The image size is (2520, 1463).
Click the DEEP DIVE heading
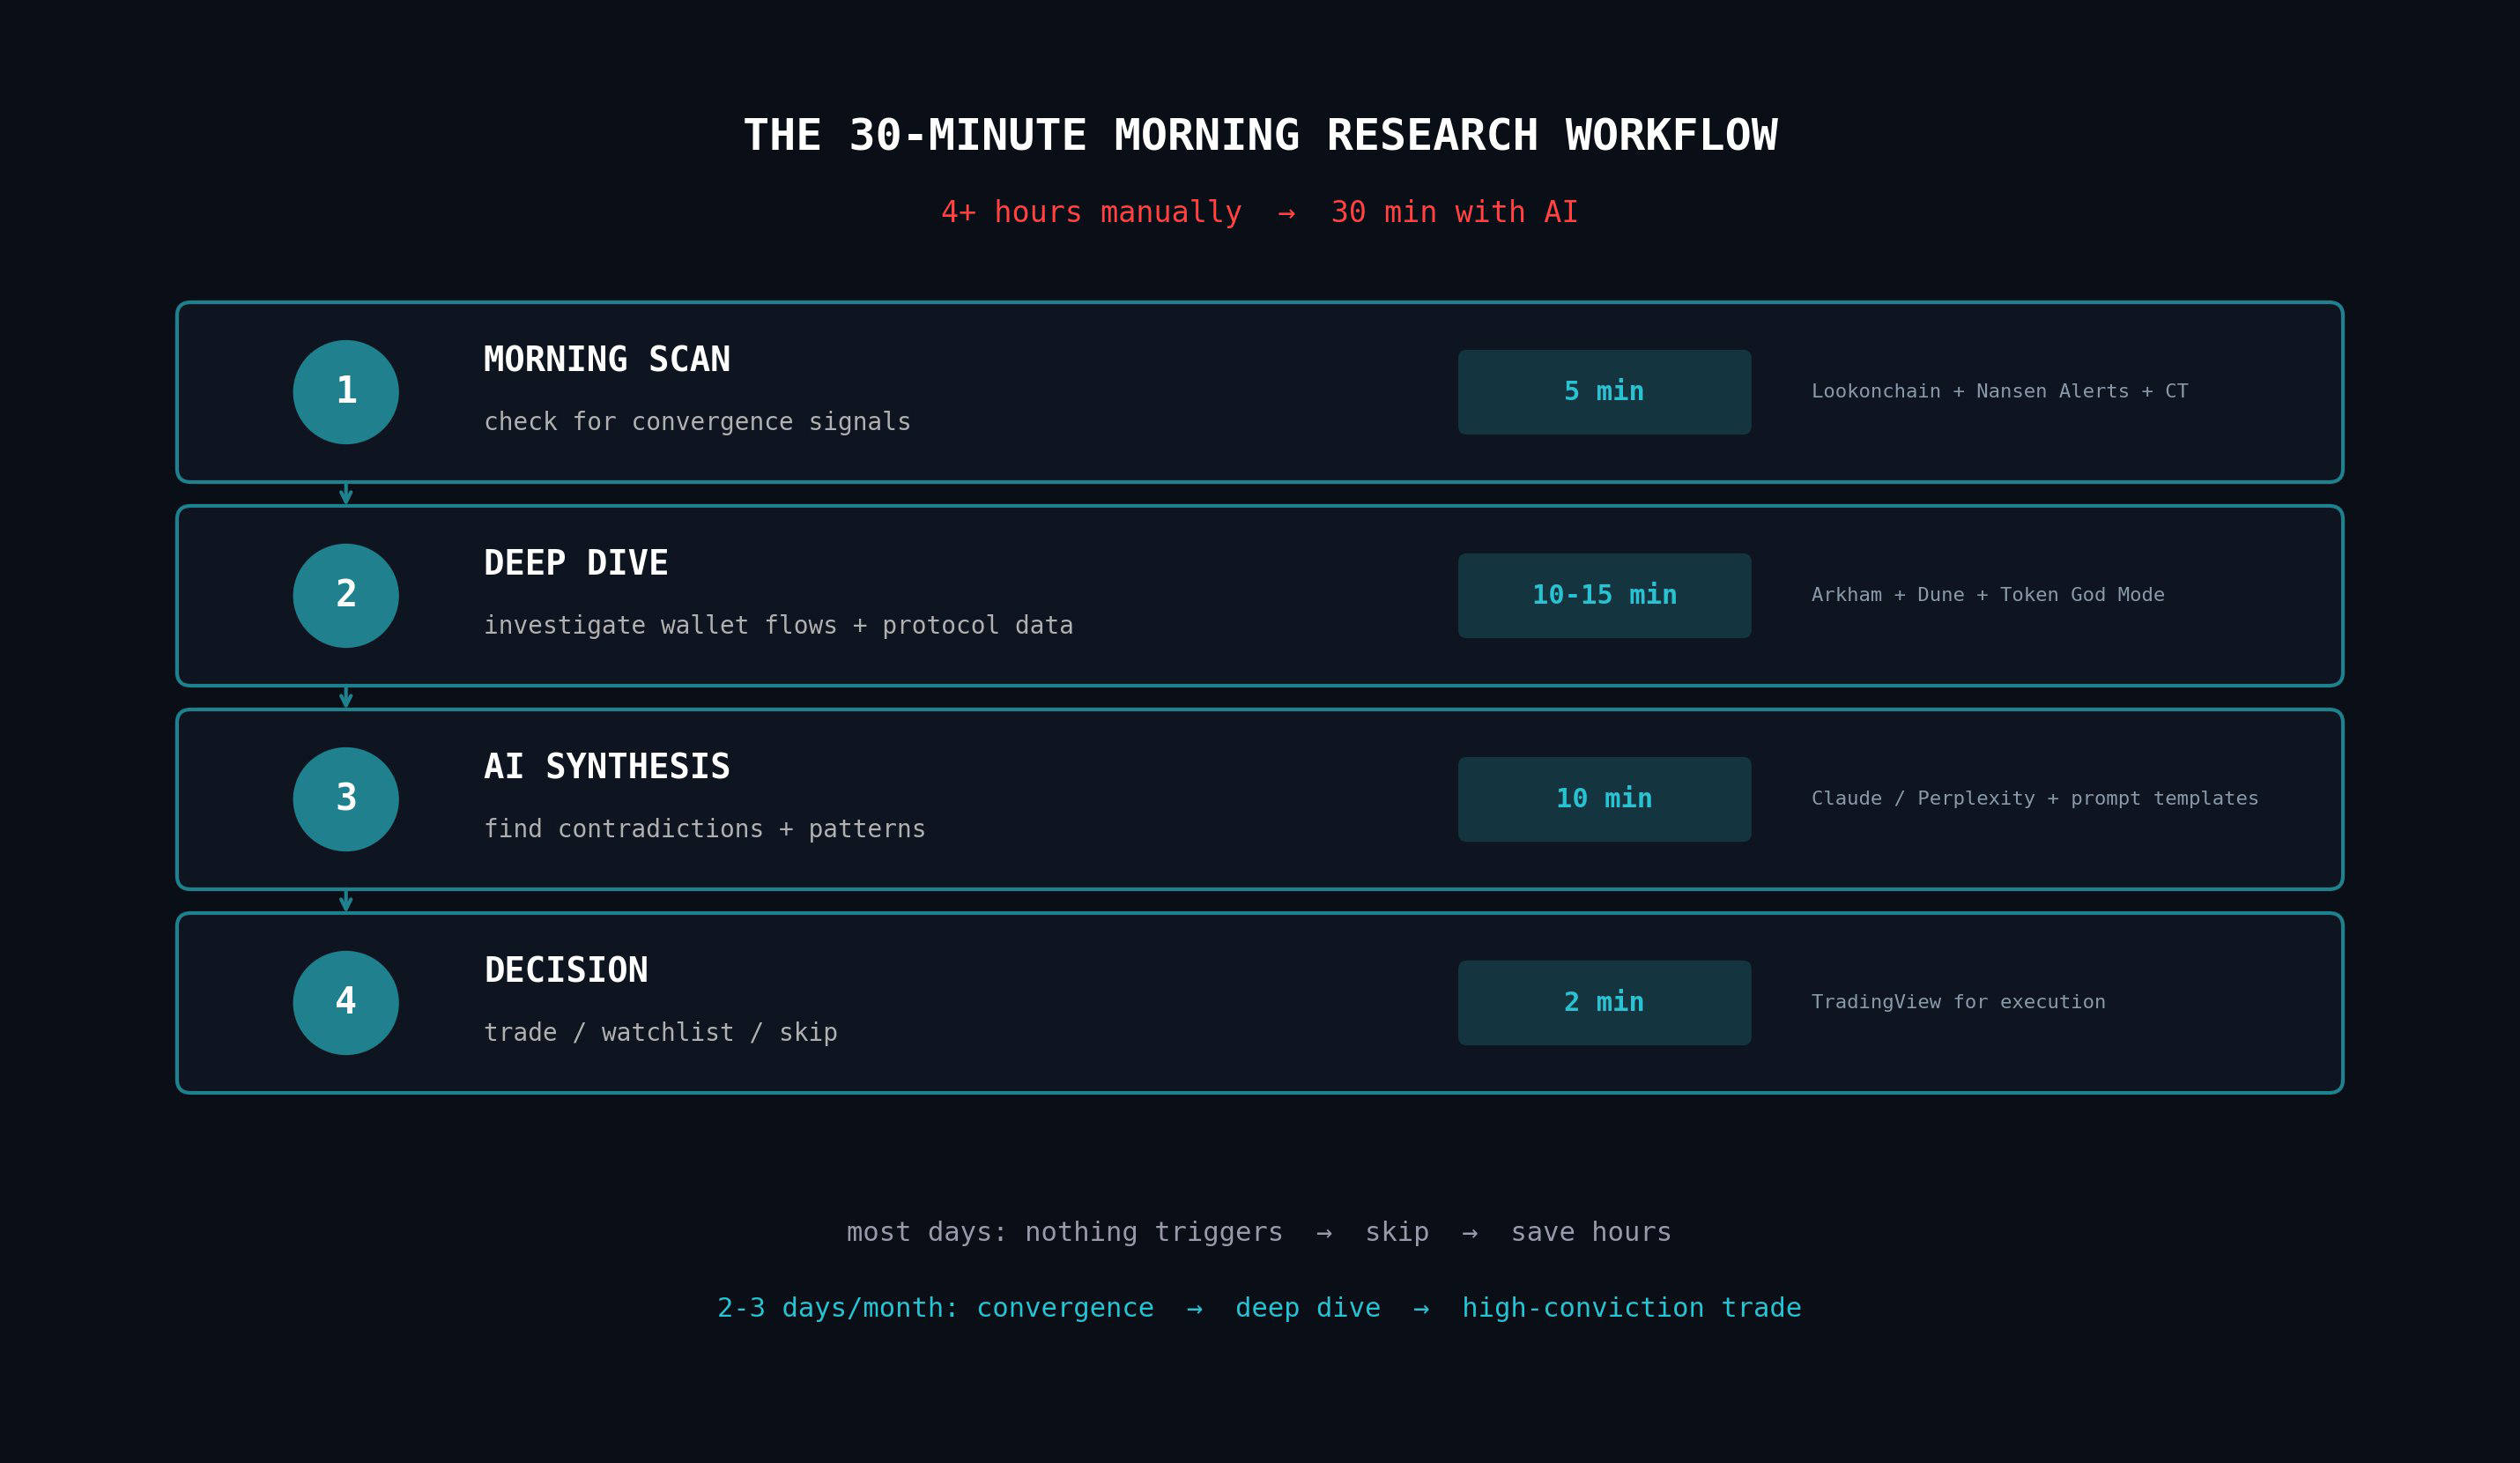[576, 564]
